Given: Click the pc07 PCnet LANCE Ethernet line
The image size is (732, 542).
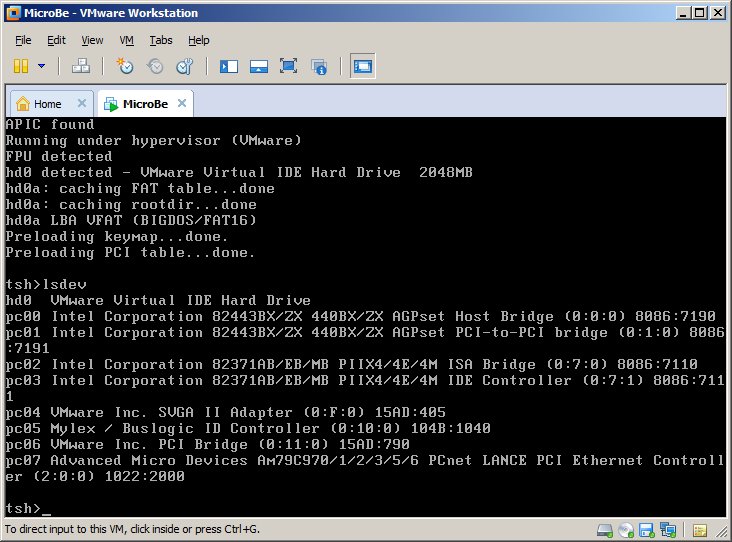Looking at the screenshot, I should [365, 468].
